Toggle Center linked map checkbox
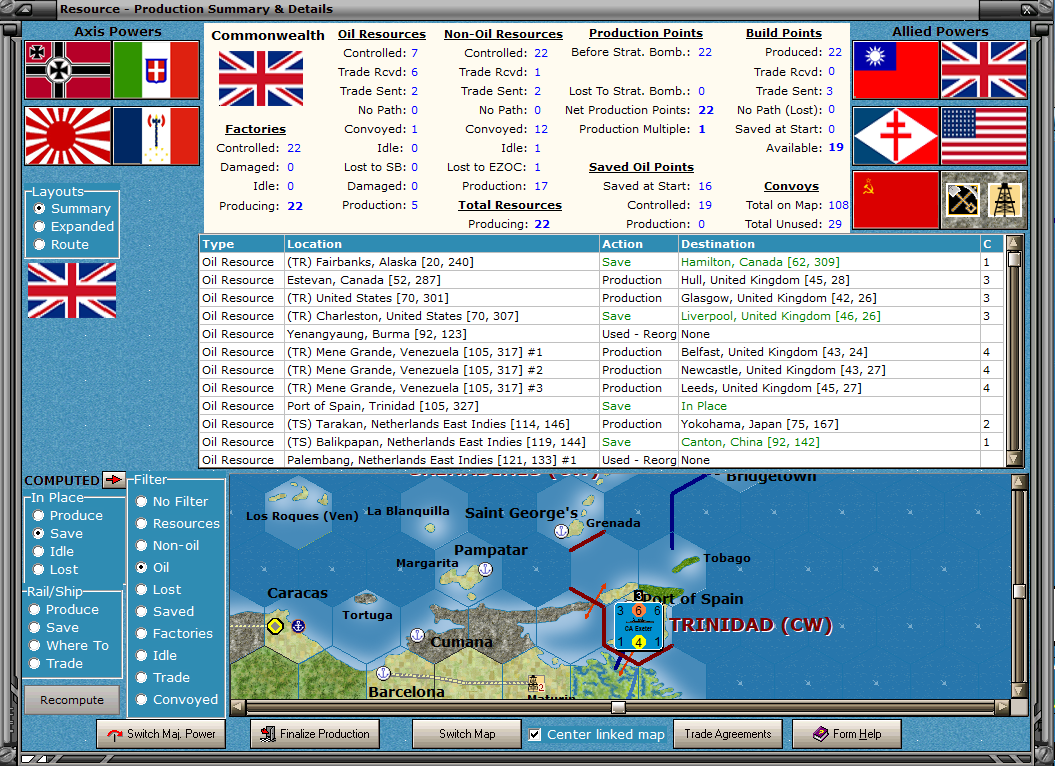Viewport: 1055px width, 766px height. click(534, 734)
